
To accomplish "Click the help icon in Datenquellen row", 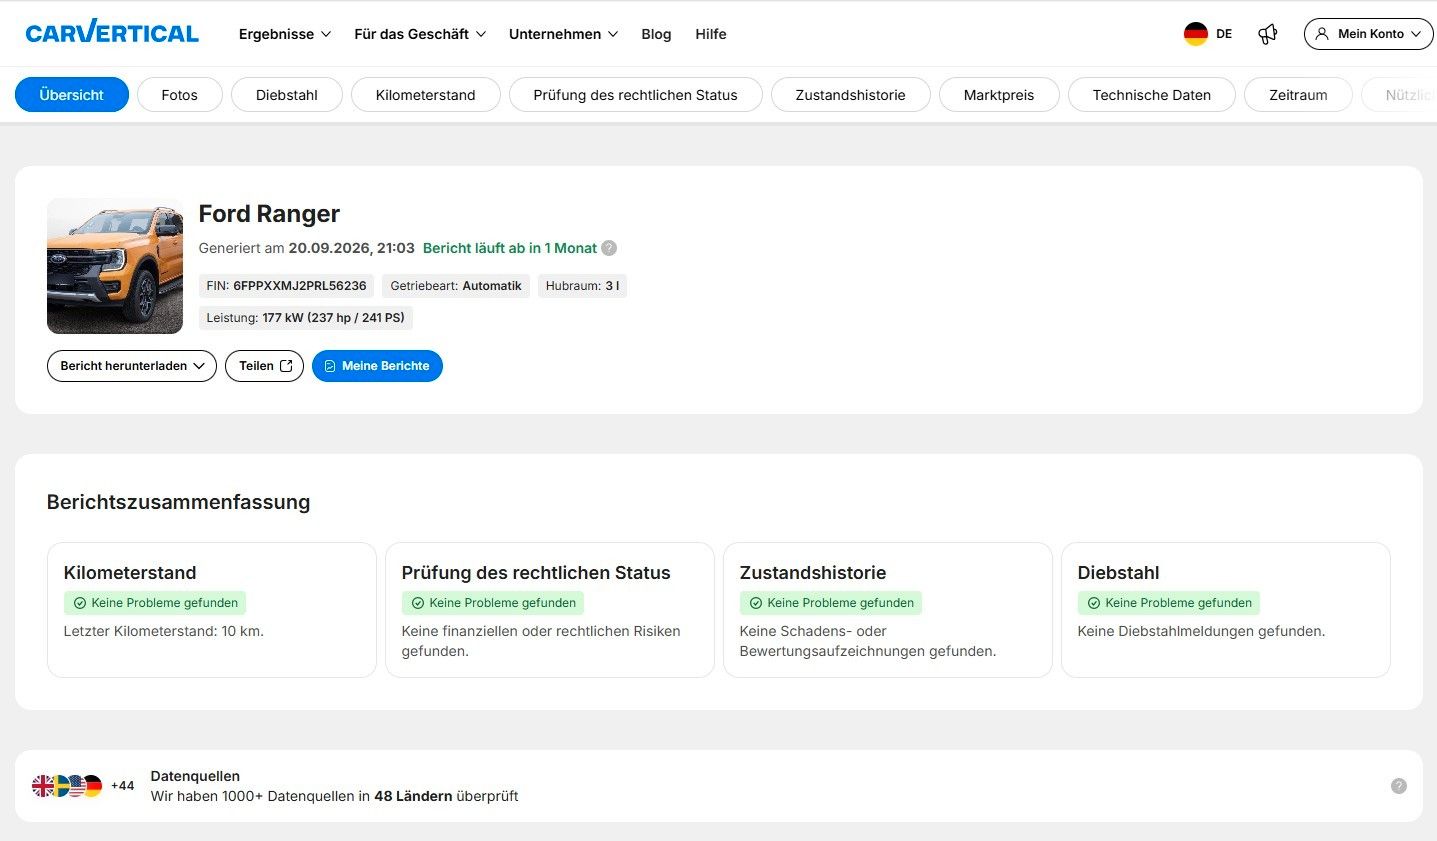I will [1399, 786].
